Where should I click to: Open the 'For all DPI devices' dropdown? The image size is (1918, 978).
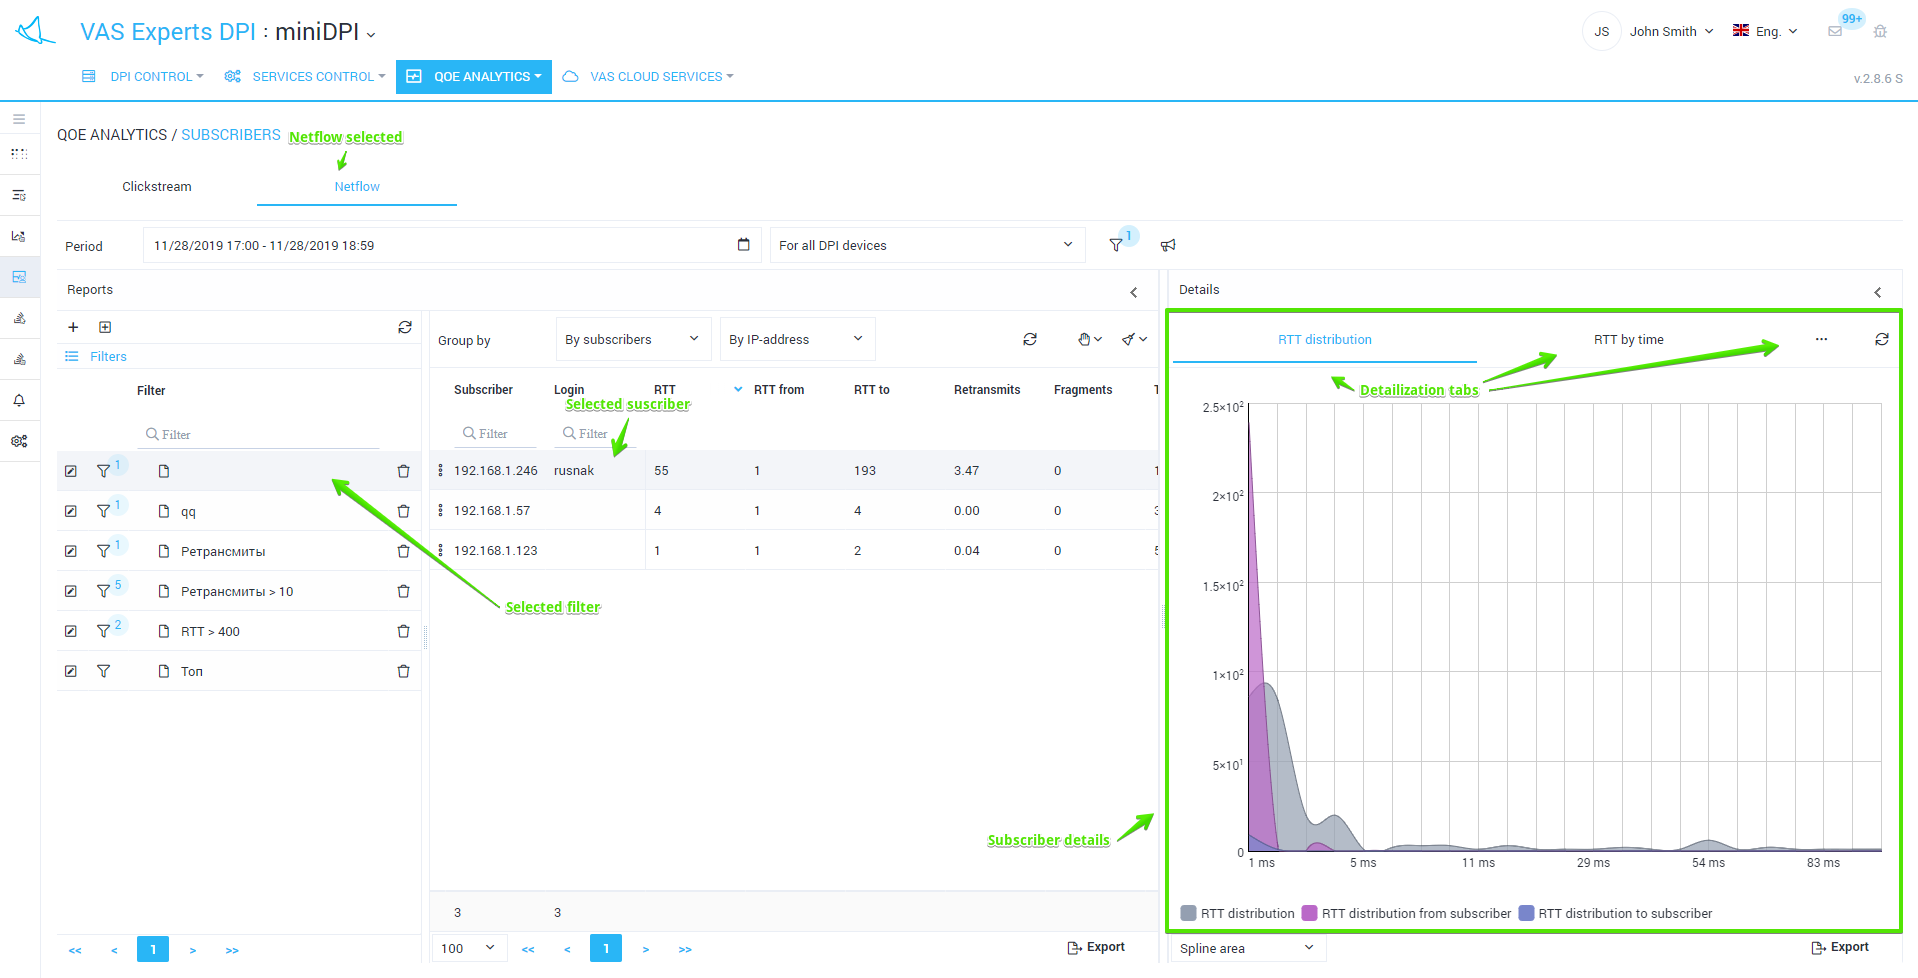pos(926,245)
